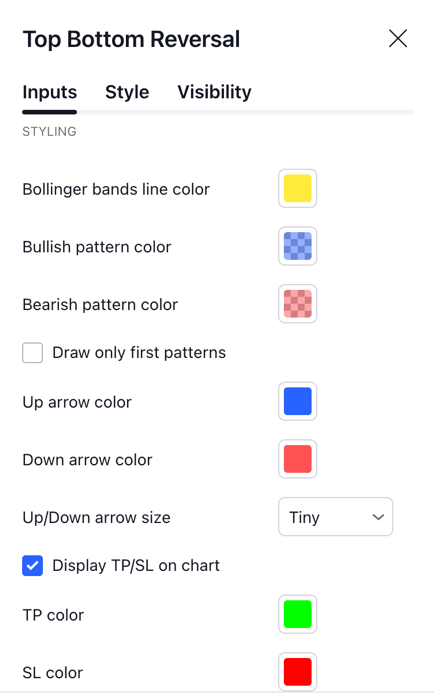Select the green TP color swatch
This screenshot has height=694, width=434.
297,614
